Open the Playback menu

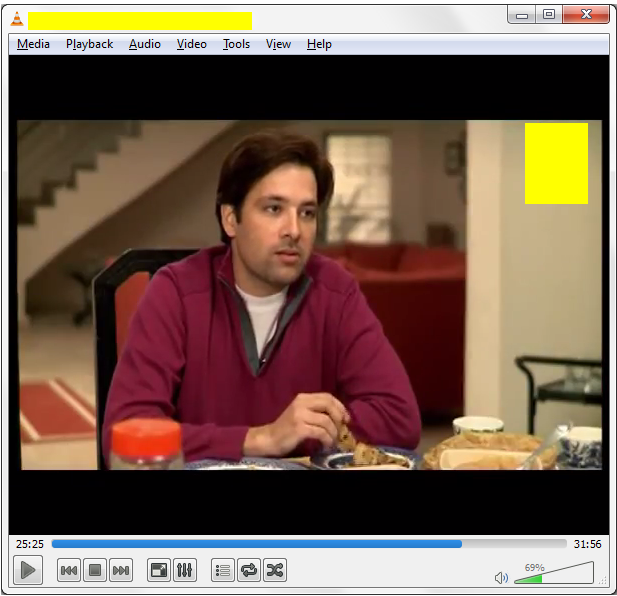tap(90, 44)
